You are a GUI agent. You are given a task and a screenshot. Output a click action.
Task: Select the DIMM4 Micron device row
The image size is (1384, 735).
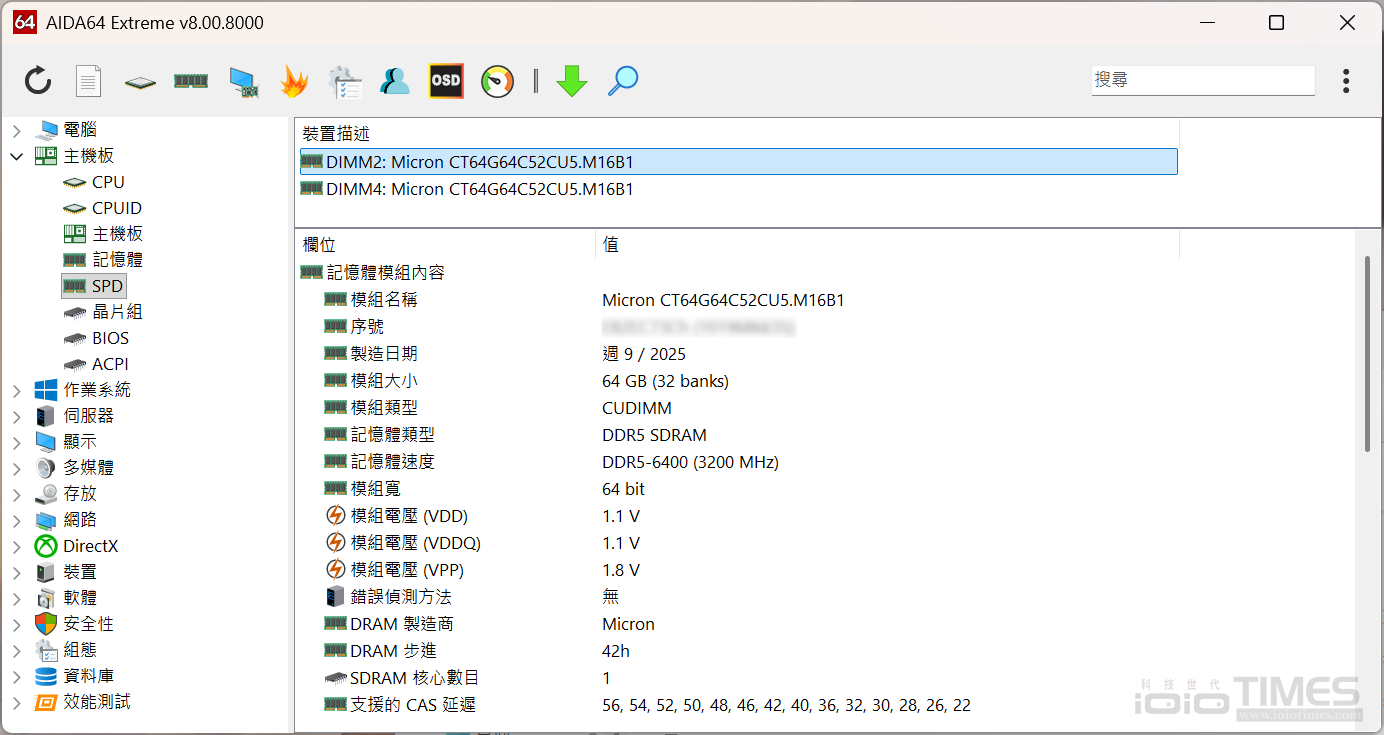(480, 189)
